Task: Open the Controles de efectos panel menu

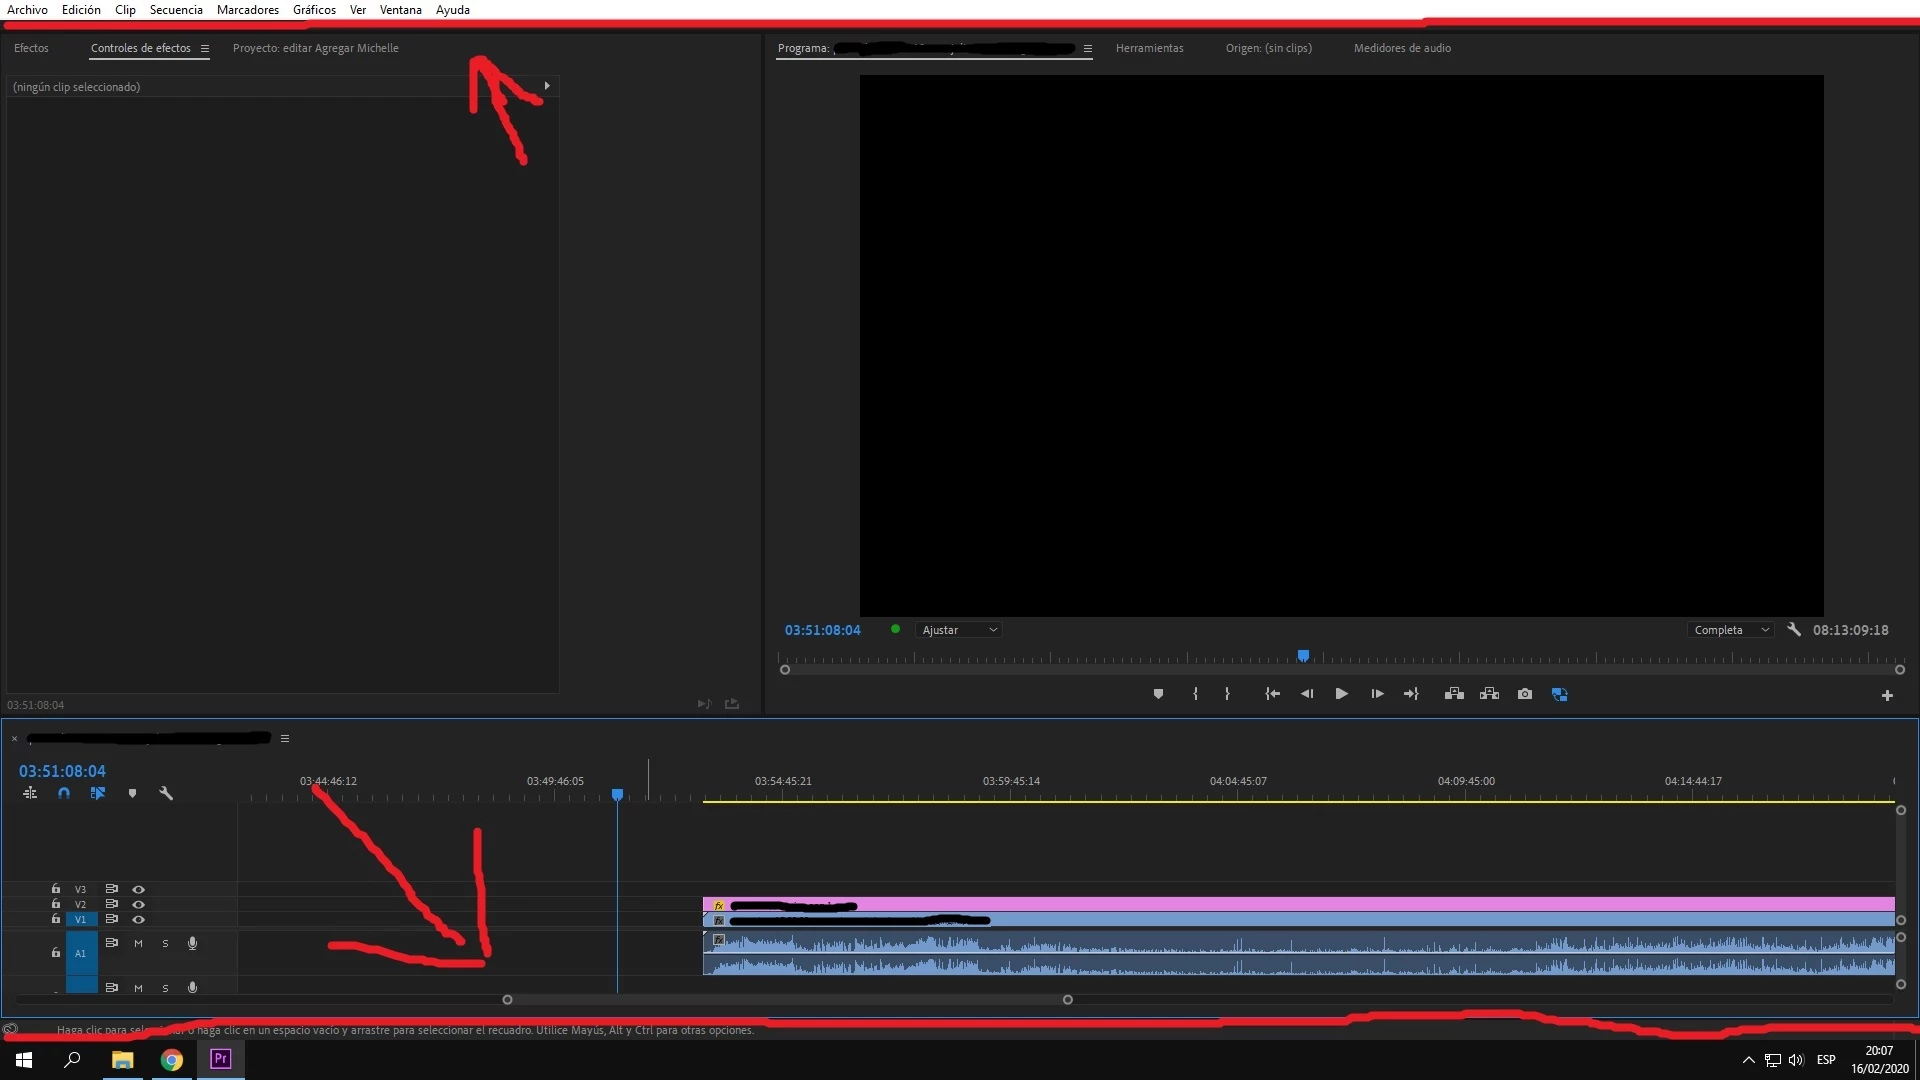Action: tap(205, 48)
